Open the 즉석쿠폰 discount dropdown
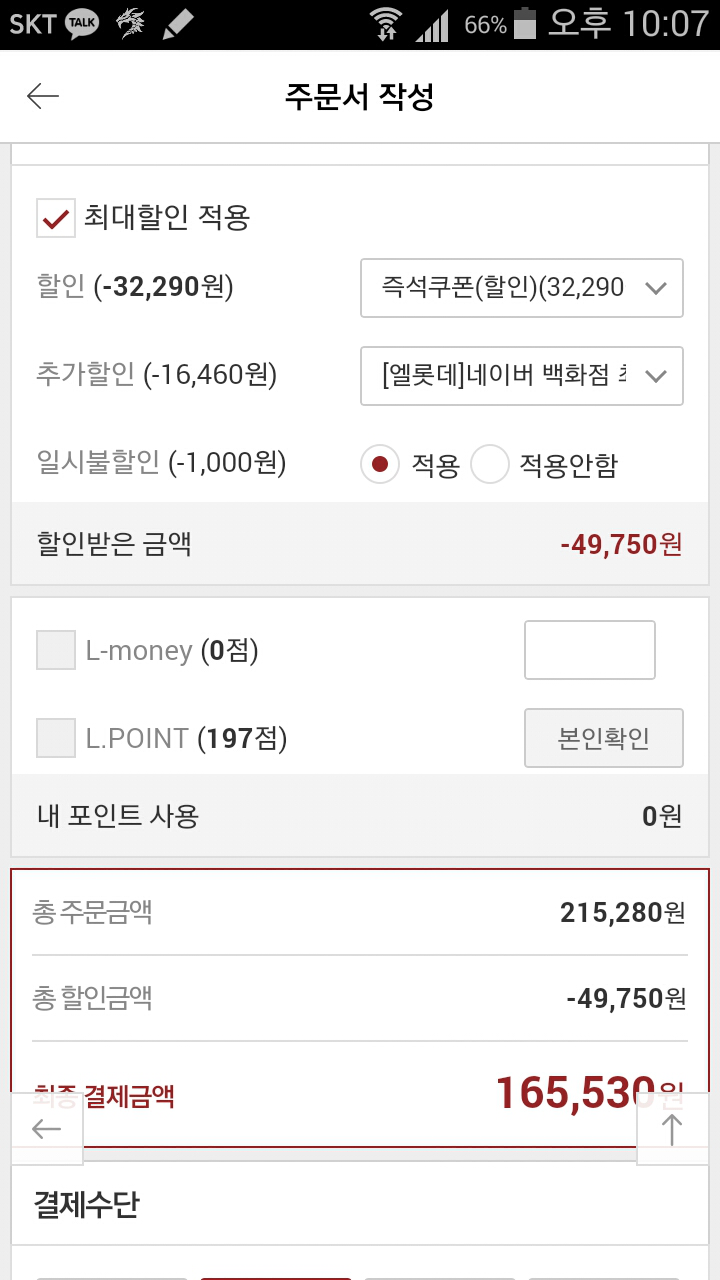Image resolution: width=720 pixels, height=1280 pixels. pos(521,288)
